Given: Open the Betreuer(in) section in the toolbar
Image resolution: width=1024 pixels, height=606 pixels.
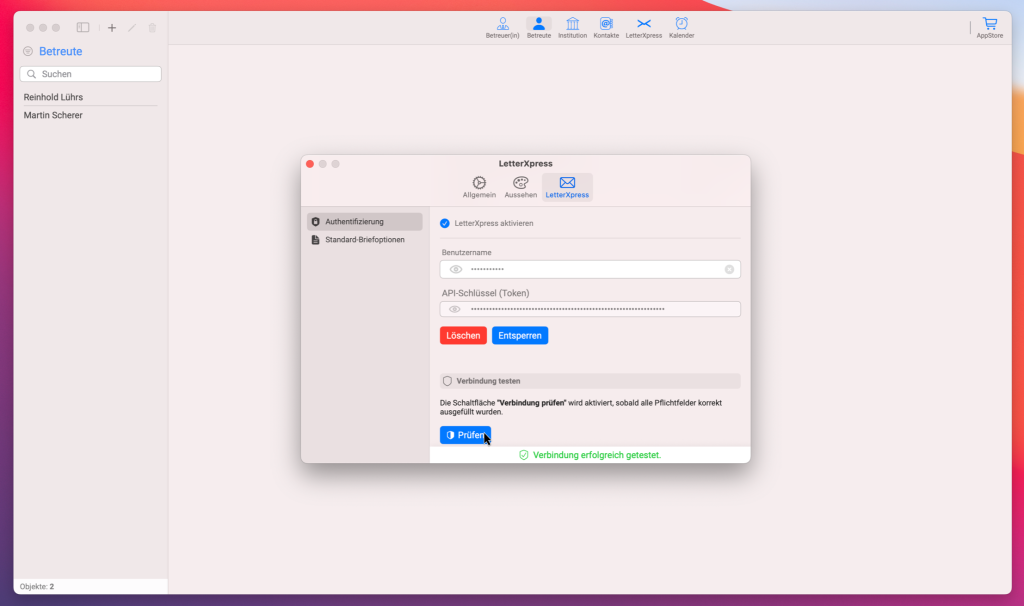Looking at the screenshot, I should tap(502, 28).
